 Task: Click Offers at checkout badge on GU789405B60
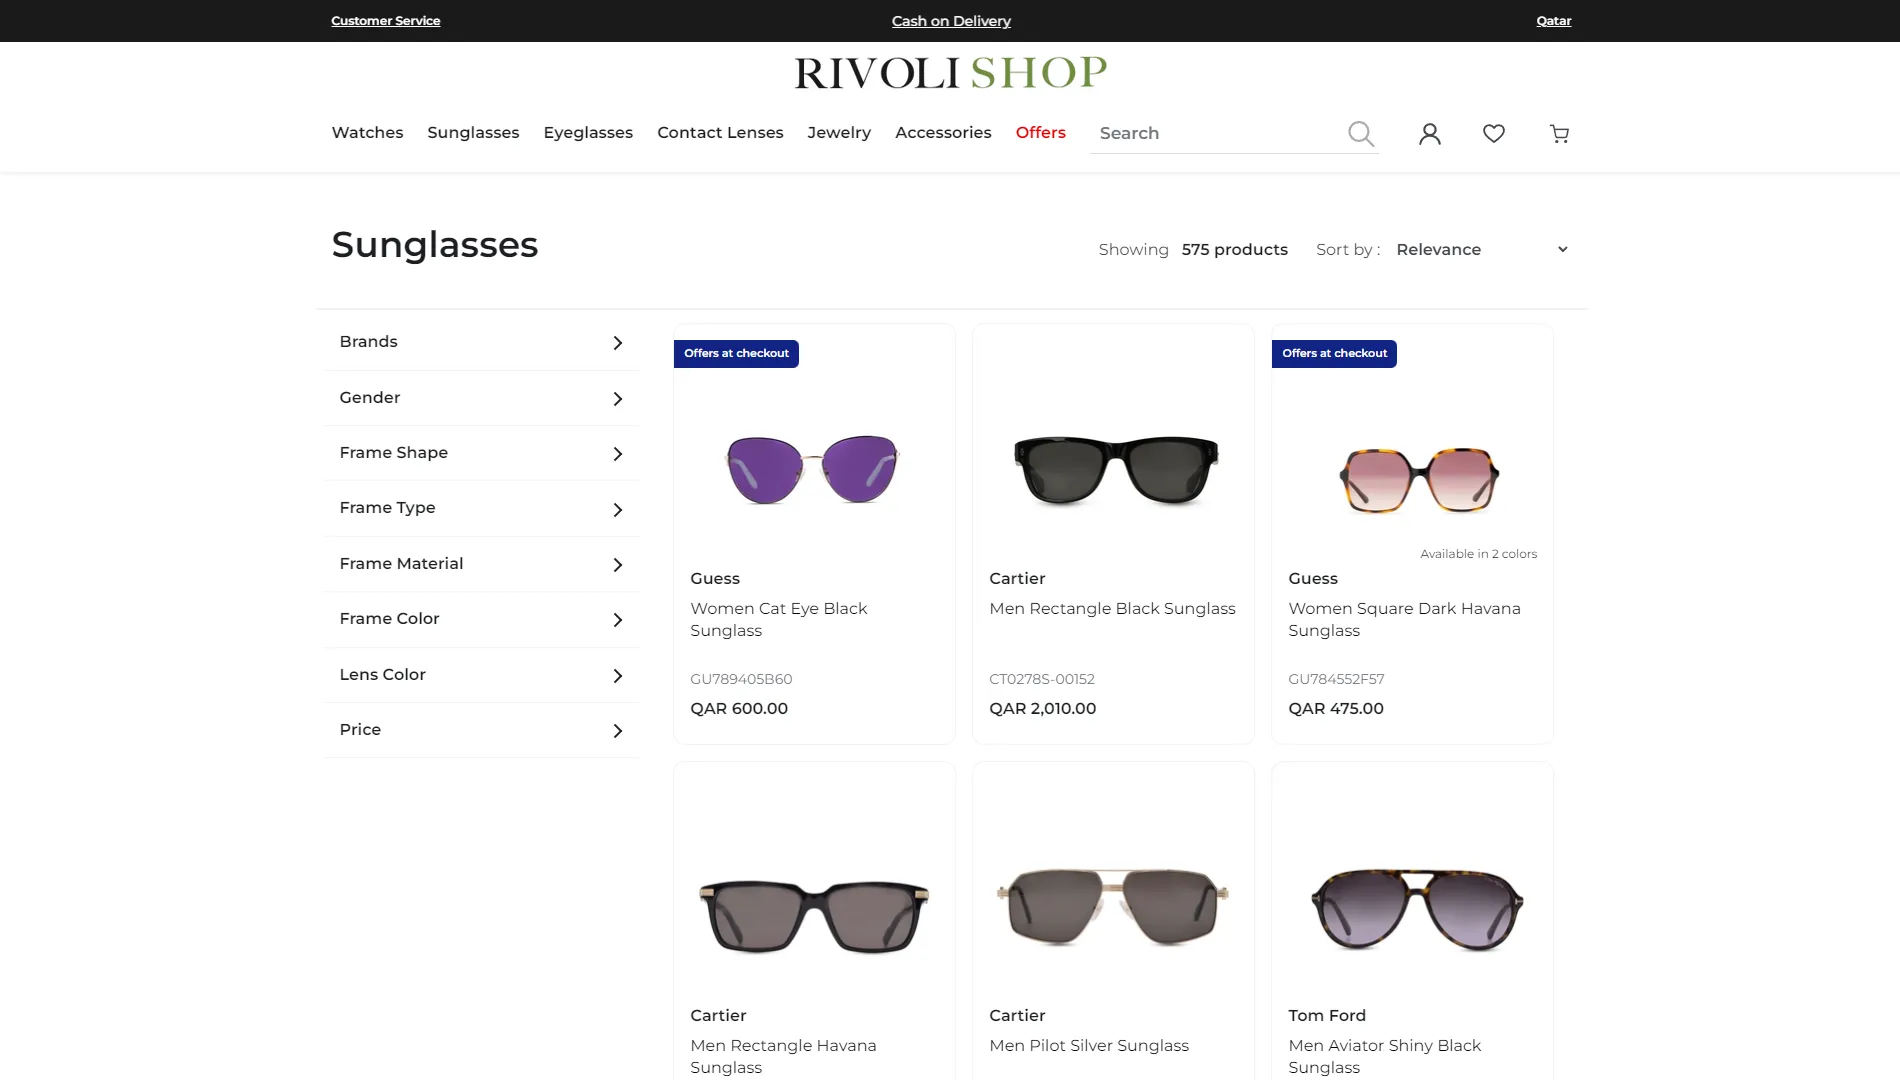point(736,354)
